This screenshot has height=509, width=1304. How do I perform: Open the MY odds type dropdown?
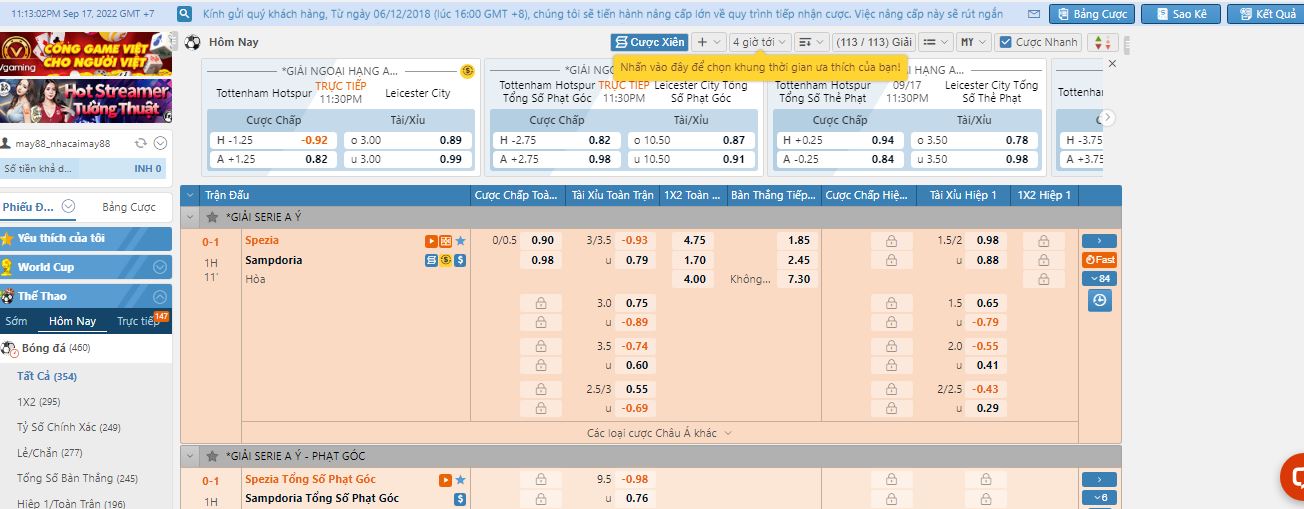coord(972,42)
